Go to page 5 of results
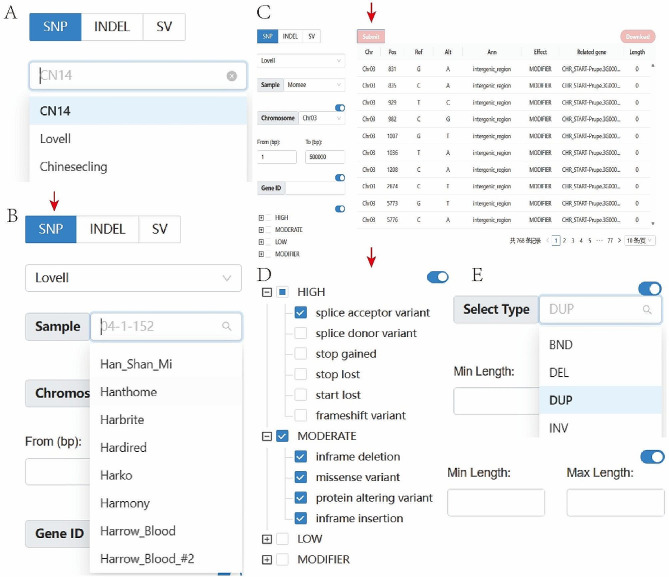Viewport: 669px width, 577px height. 590,241
